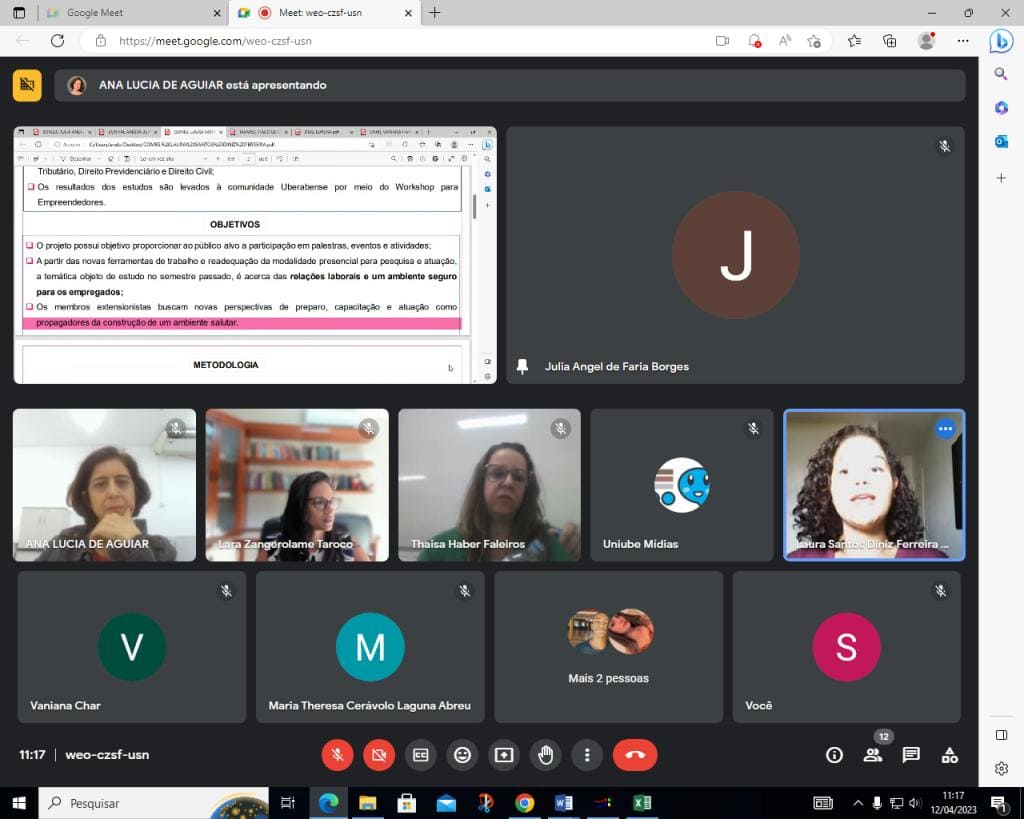Show hidden system tray icons
1024x819 pixels.
tap(858, 803)
